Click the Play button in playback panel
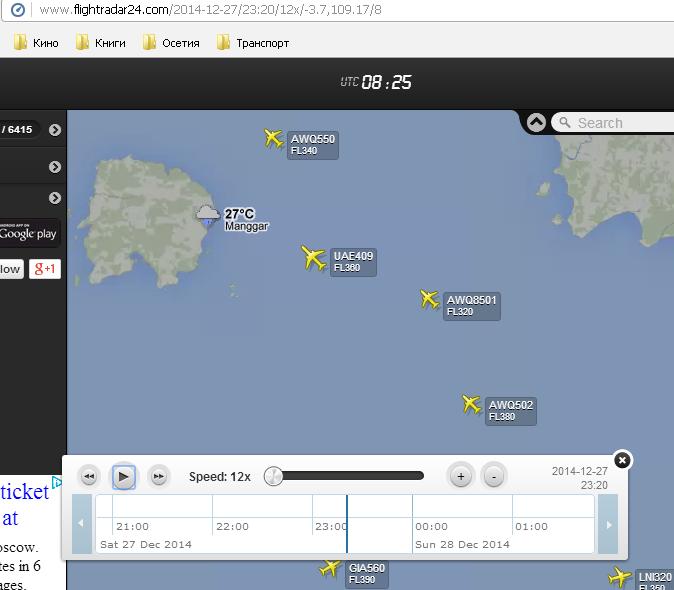The width and height of the screenshot is (674, 590). [x=124, y=477]
